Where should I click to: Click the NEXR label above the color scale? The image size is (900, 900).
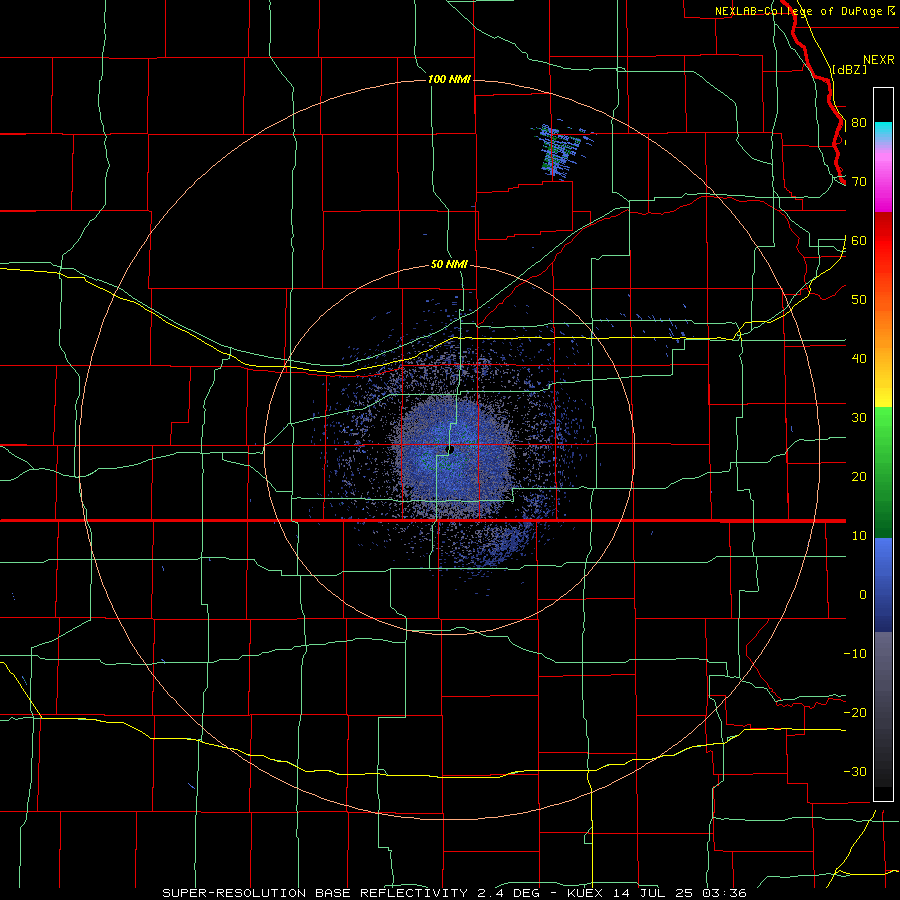(879, 60)
